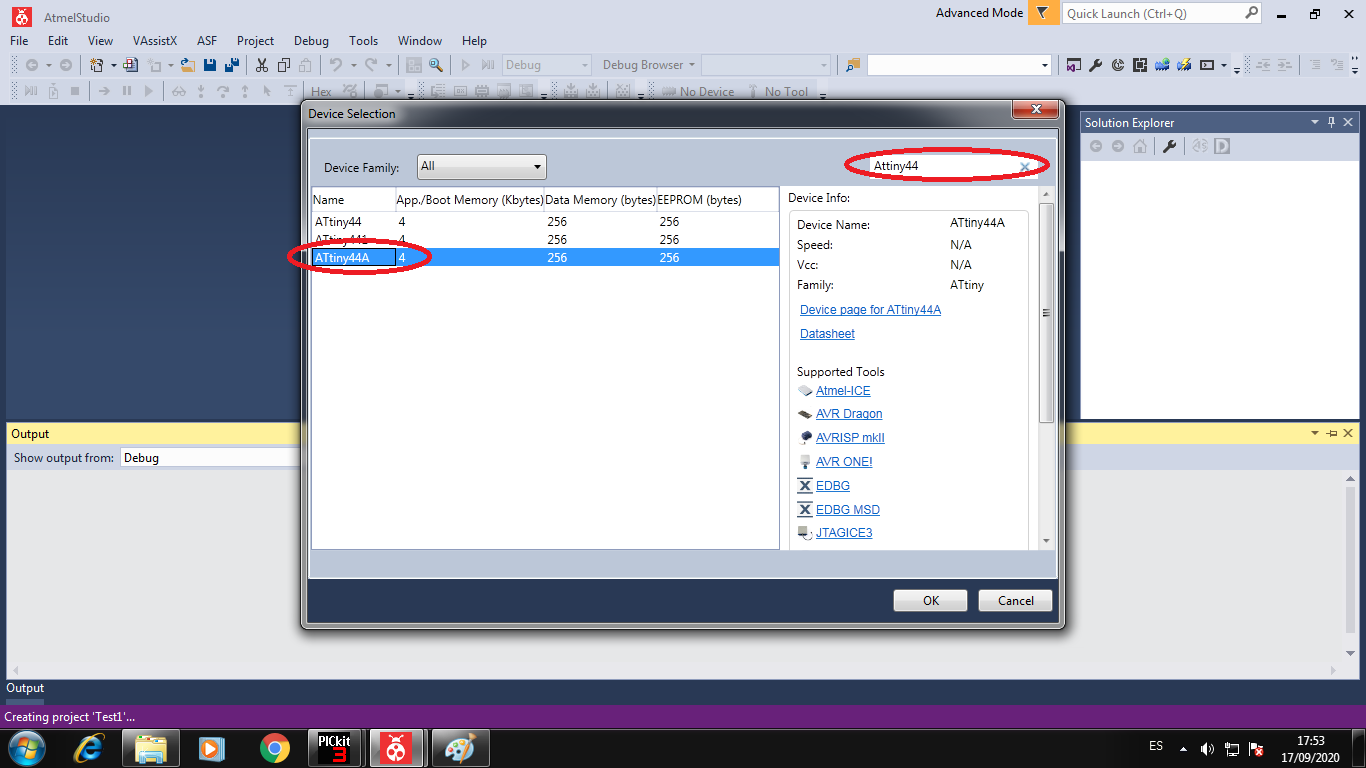This screenshot has width=1366, height=768.
Task: Save the current file with the single floppy icon
Action: (210, 65)
